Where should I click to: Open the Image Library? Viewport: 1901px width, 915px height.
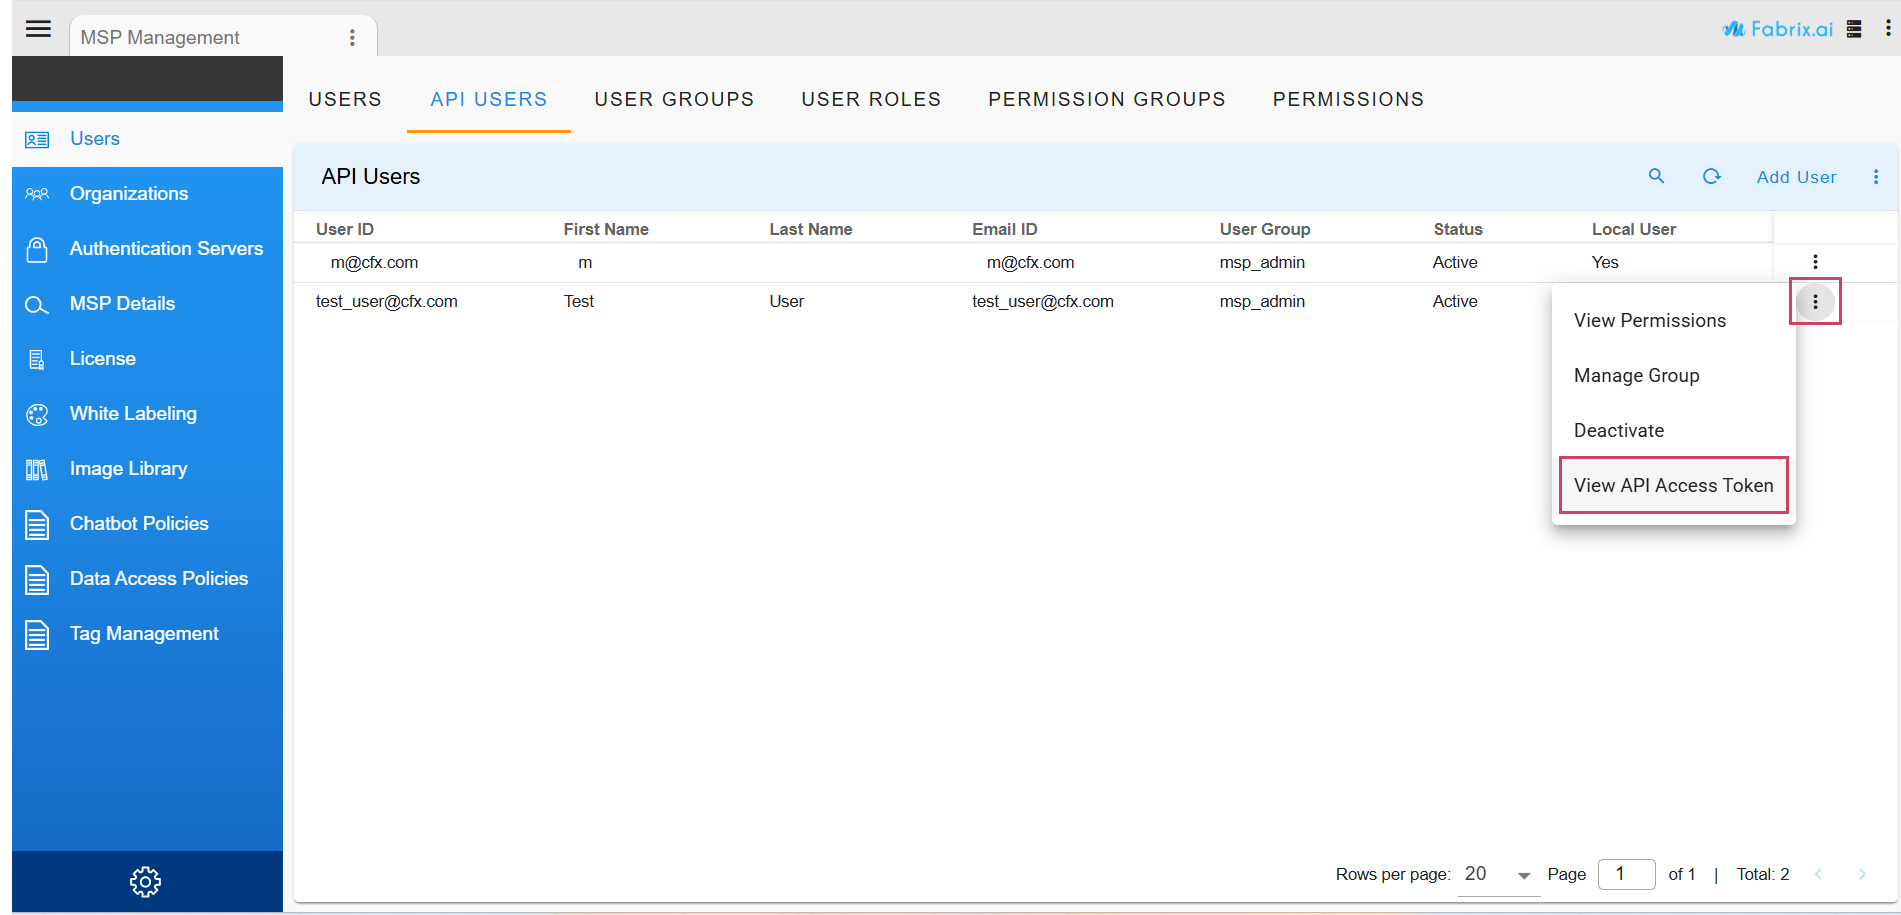click(128, 468)
